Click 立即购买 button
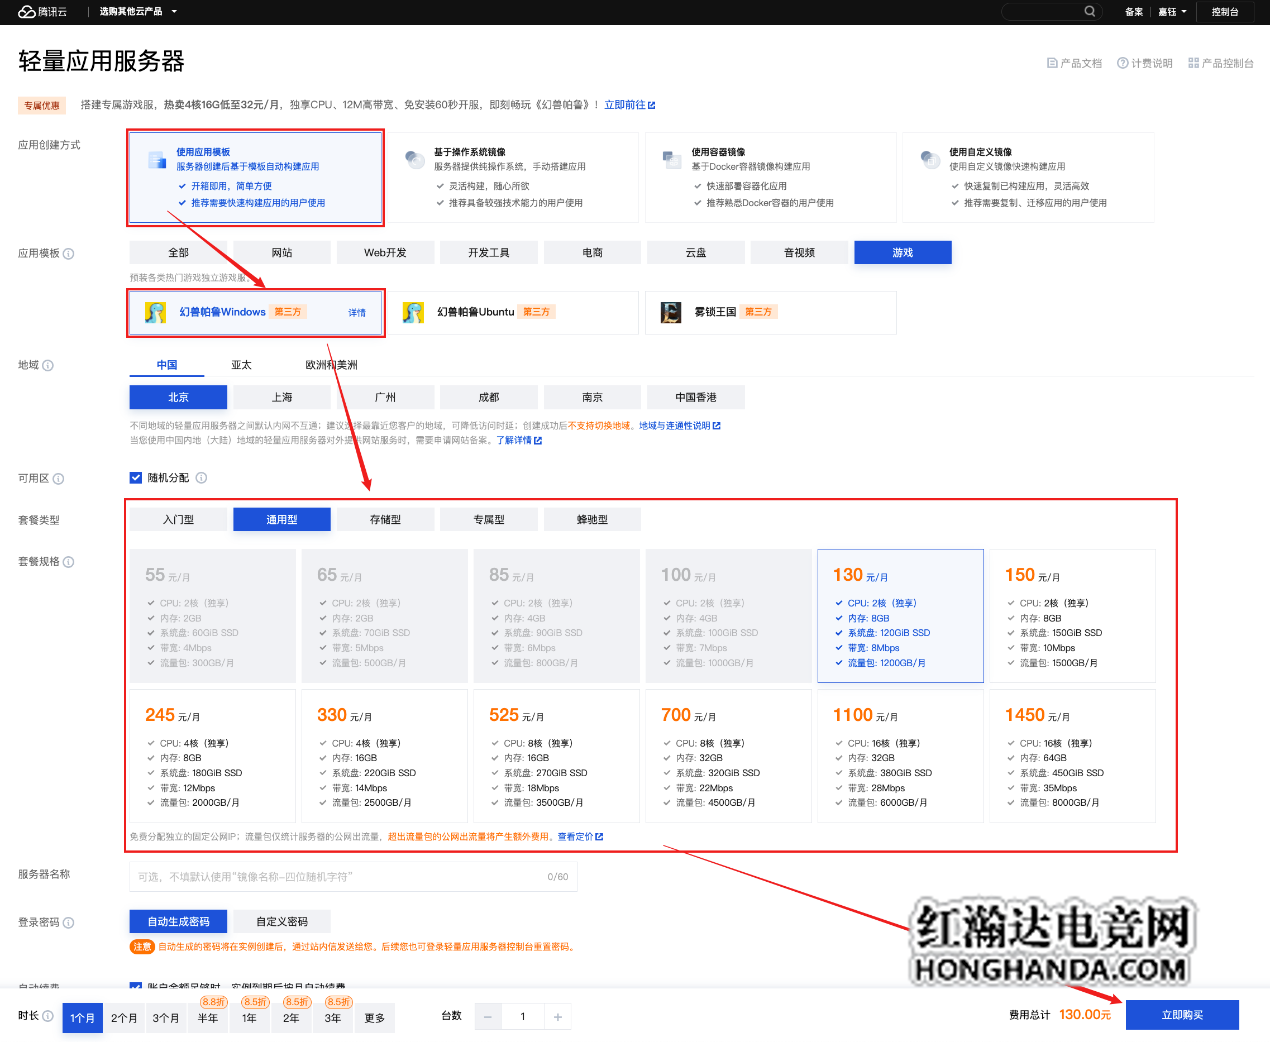This screenshot has height=1042, width=1270. click(1182, 1015)
